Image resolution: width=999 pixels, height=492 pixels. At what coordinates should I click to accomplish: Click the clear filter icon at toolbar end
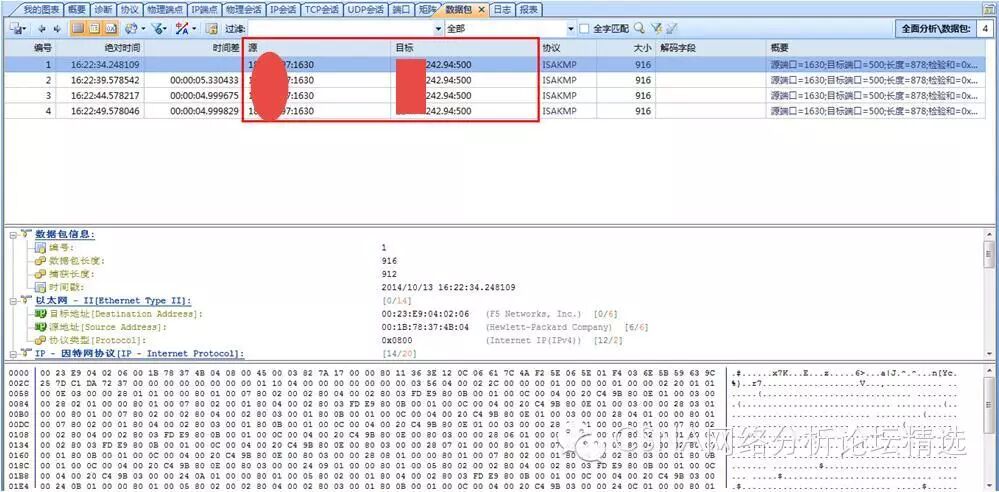coord(672,29)
